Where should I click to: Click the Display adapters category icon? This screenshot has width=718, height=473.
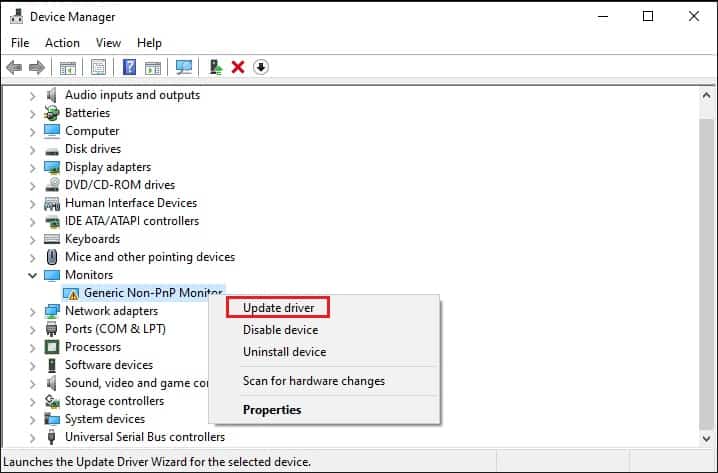pos(52,167)
